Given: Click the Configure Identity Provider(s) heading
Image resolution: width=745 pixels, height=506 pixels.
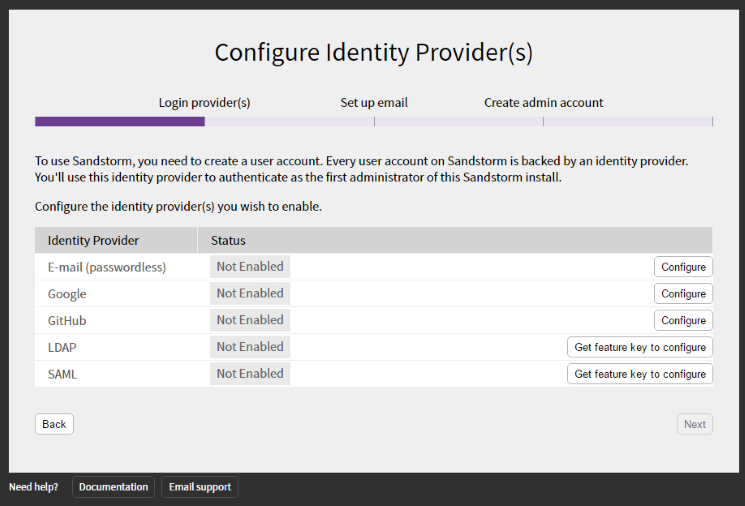Looking at the screenshot, I should tap(373, 52).
